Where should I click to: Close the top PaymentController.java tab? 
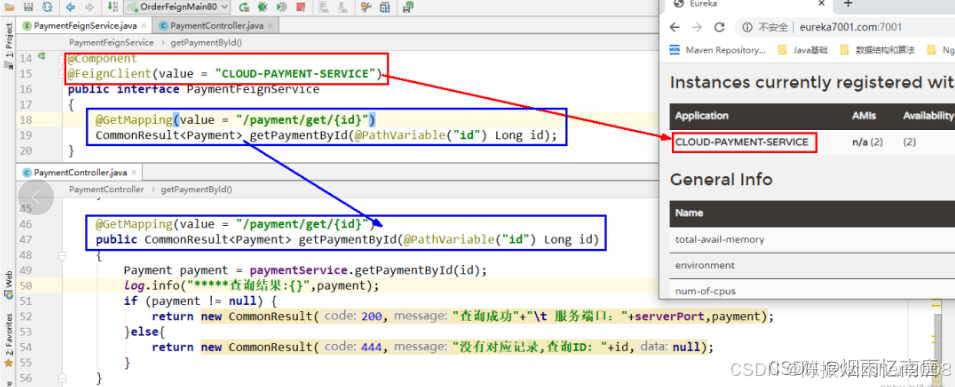click(x=270, y=26)
